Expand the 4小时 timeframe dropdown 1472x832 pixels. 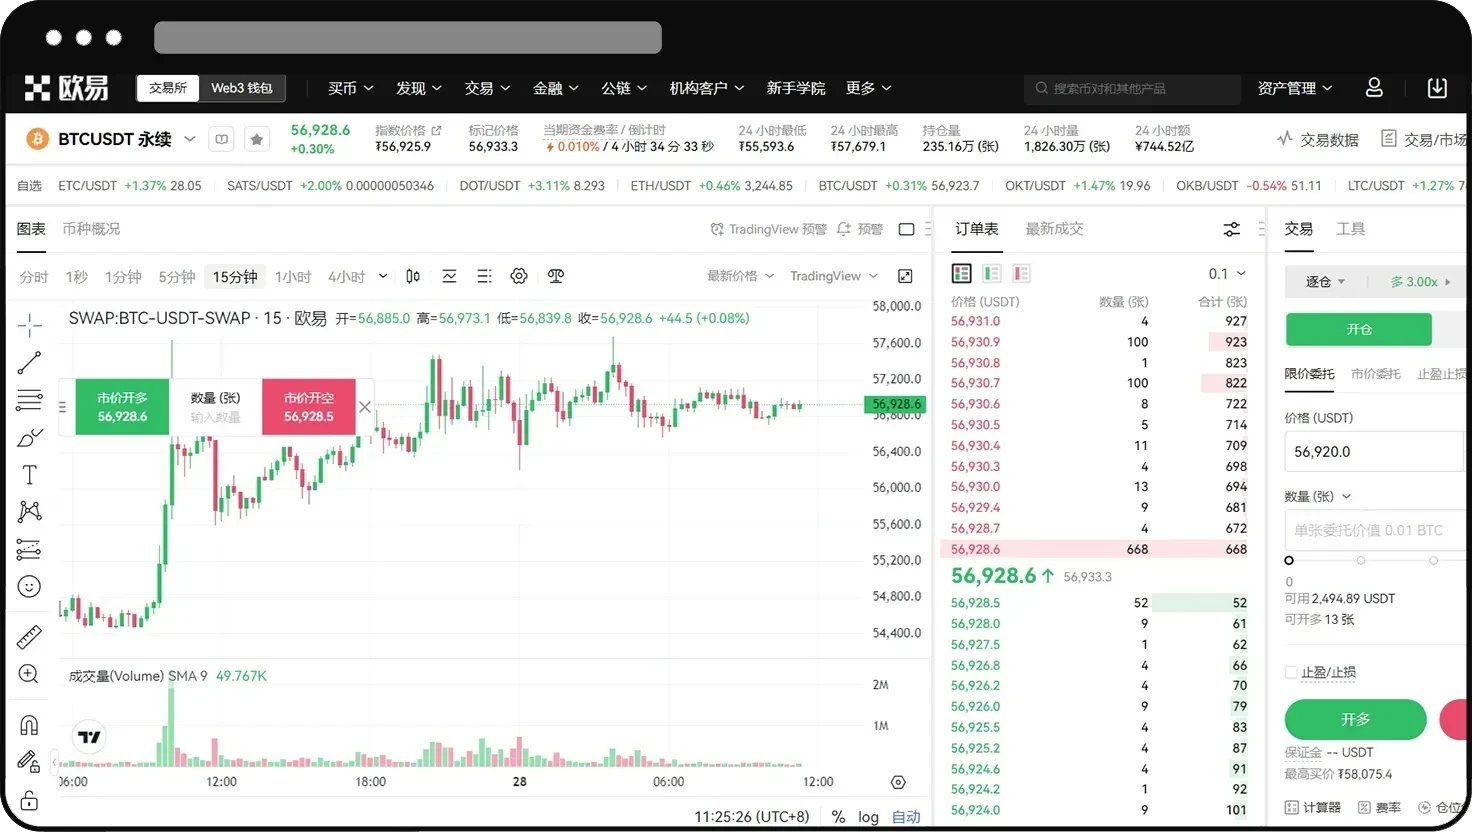coord(383,277)
